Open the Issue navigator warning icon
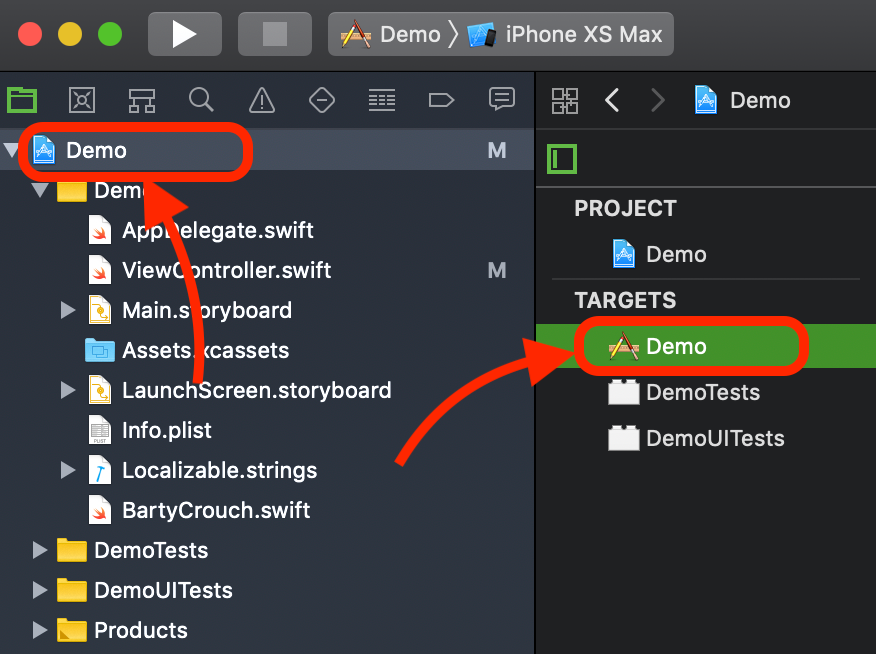The image size is (876, 654). (x=262, y=101)
